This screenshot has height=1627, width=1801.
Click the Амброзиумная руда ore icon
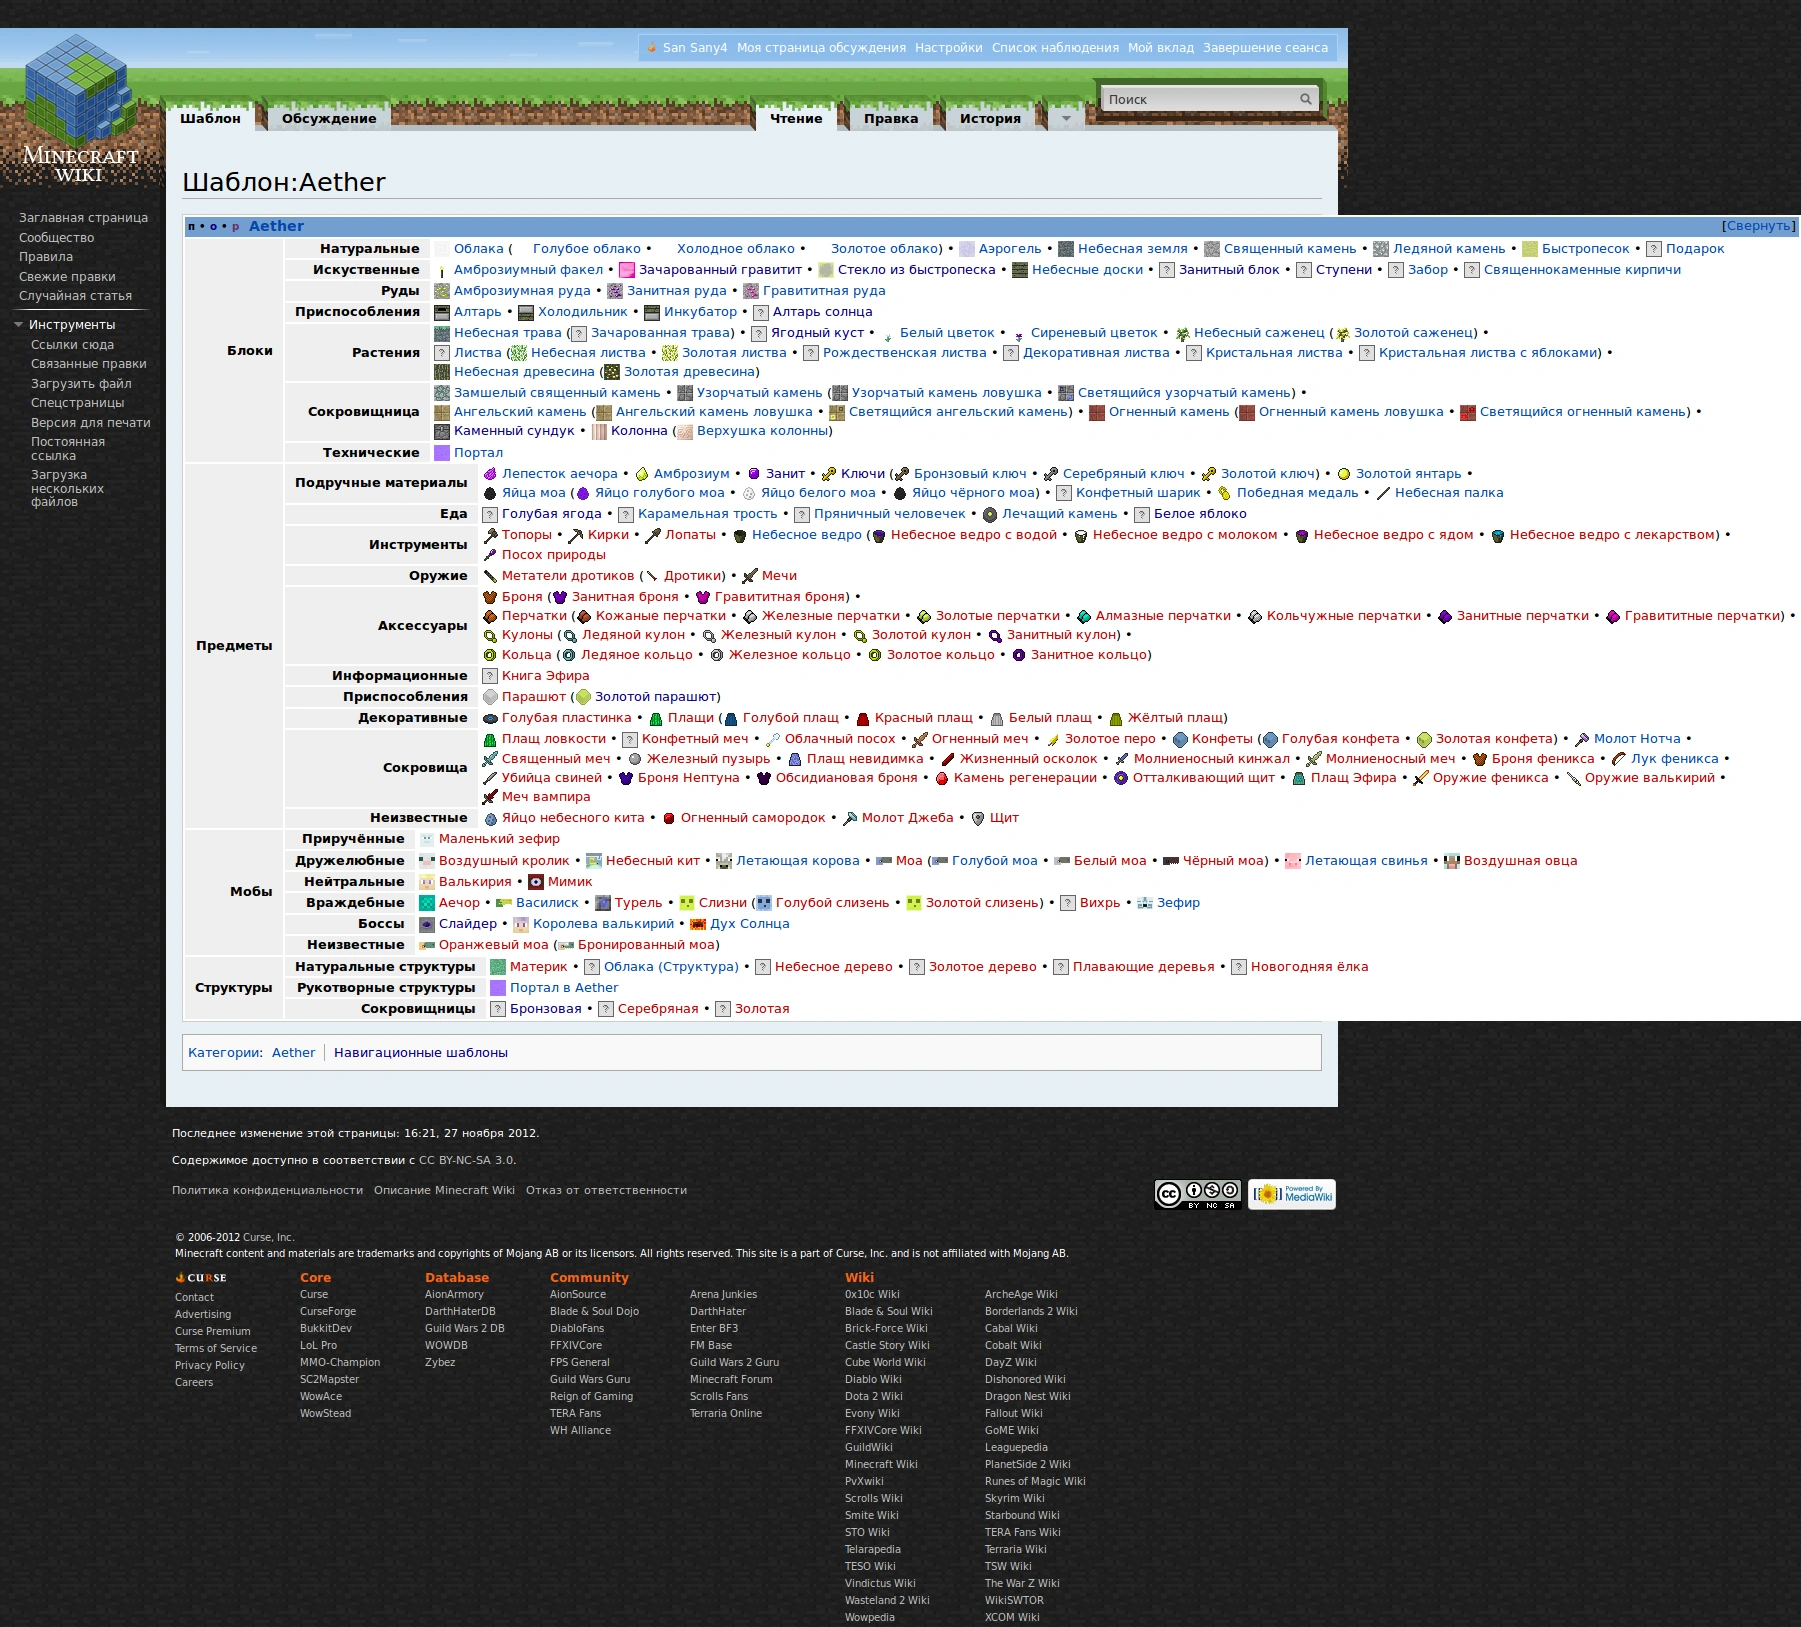[442, 291]
